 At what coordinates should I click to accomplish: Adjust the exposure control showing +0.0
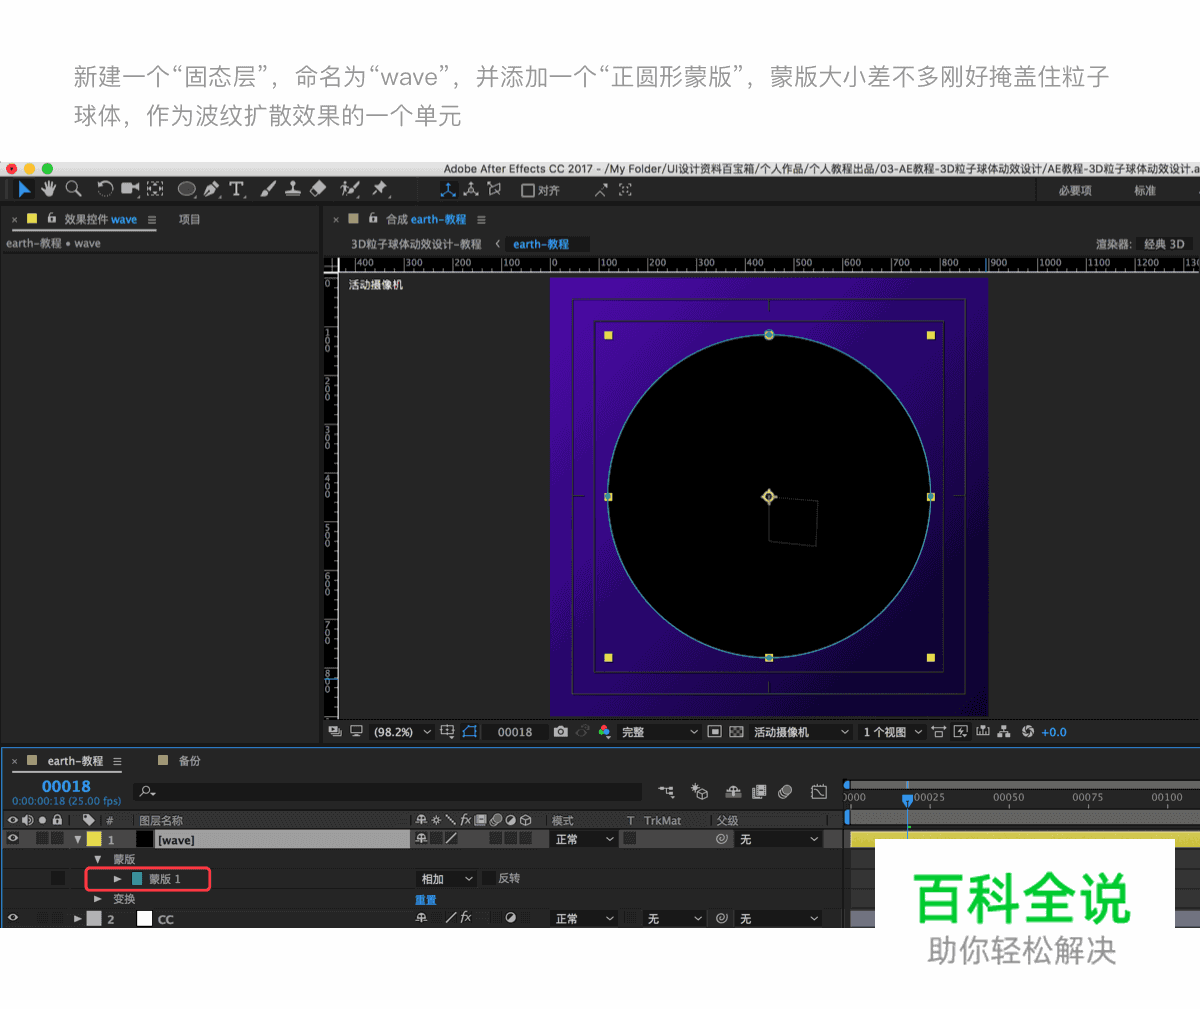[x=1052, y=731]
